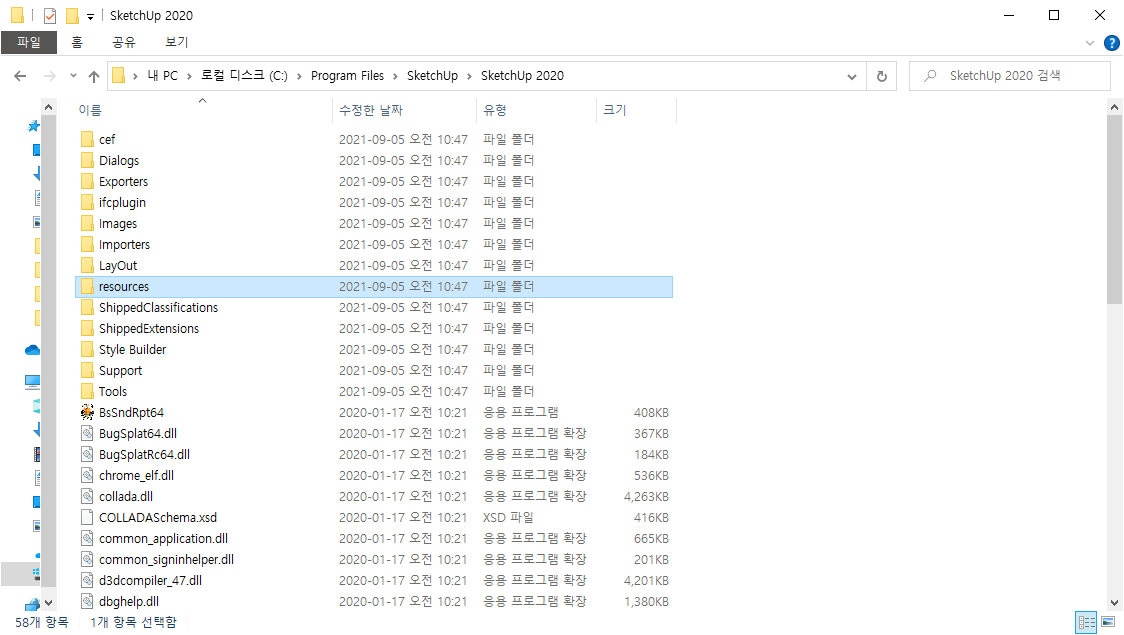
Task: Go back to previous folder
Action: [x=20, y=76]
